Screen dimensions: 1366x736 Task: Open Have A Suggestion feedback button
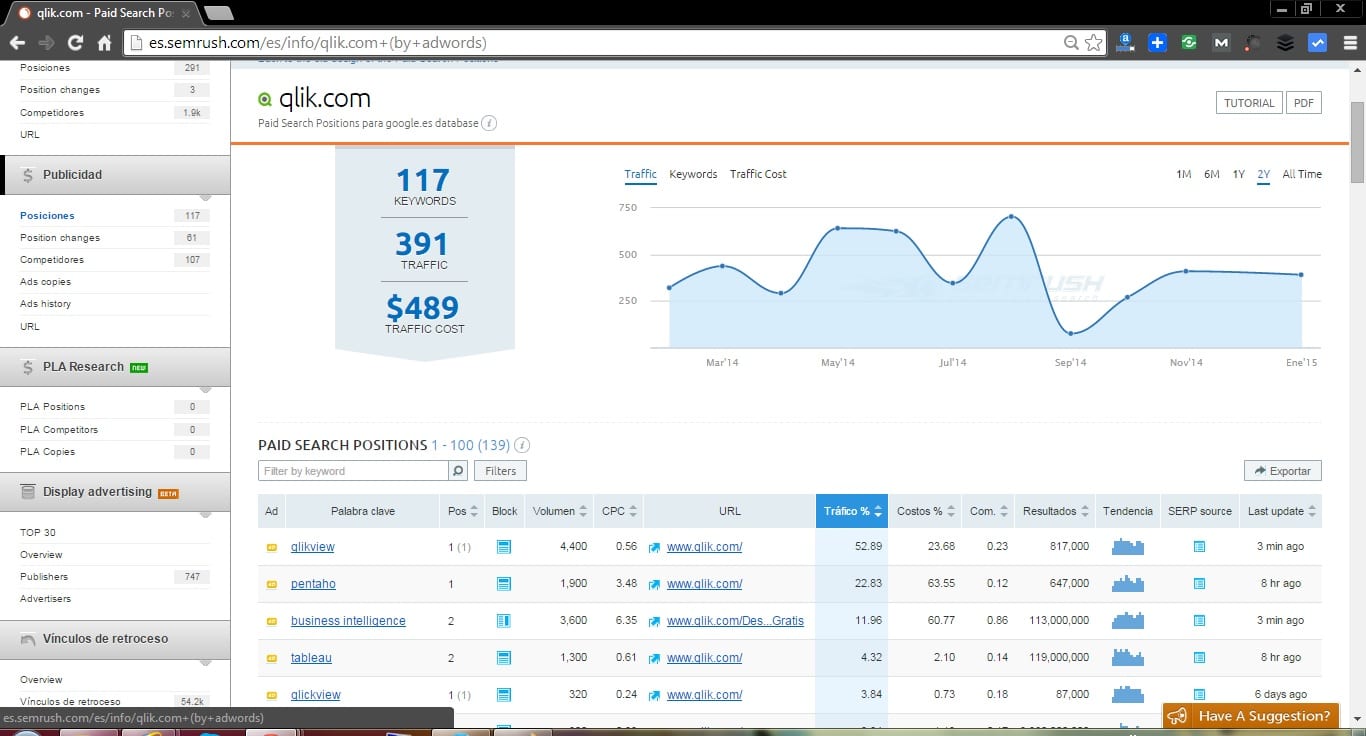click(x=1251, y=716)
